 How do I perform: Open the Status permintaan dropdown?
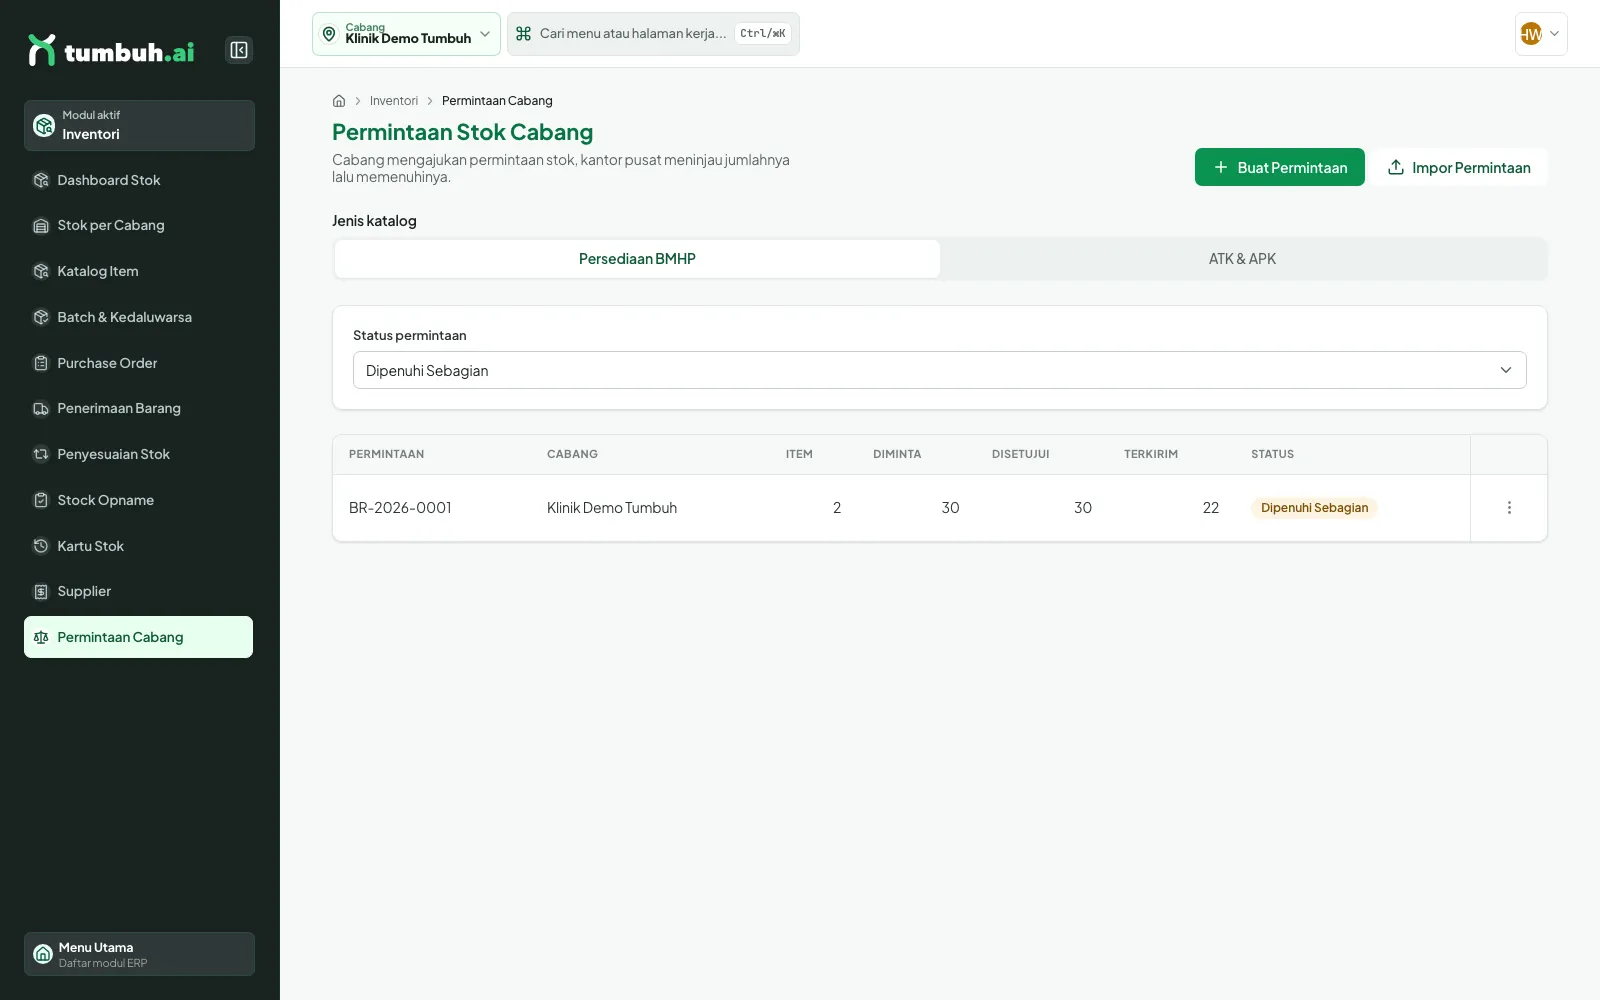click(939, 370)
